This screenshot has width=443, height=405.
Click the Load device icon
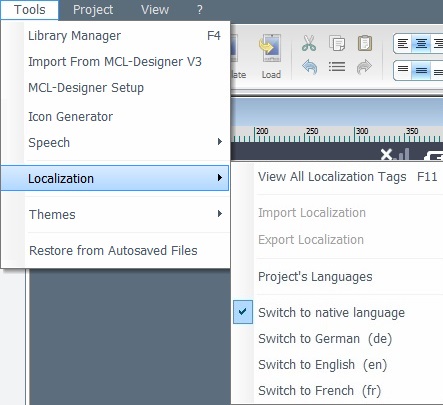(x=271, y=56)
